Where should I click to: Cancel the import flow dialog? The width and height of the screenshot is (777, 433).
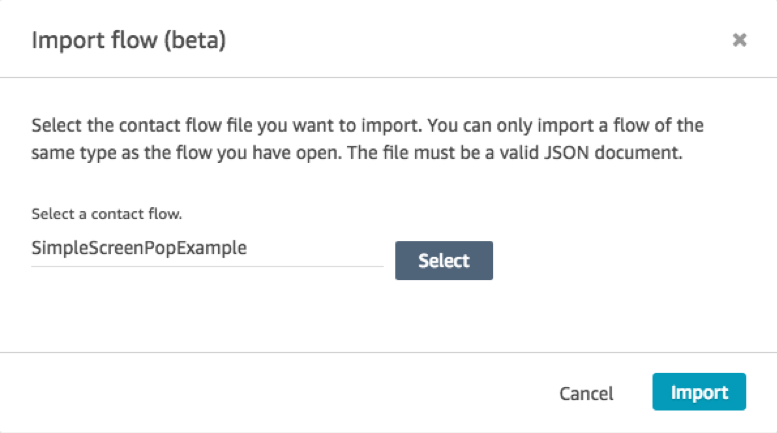click(x=586, y=393)
